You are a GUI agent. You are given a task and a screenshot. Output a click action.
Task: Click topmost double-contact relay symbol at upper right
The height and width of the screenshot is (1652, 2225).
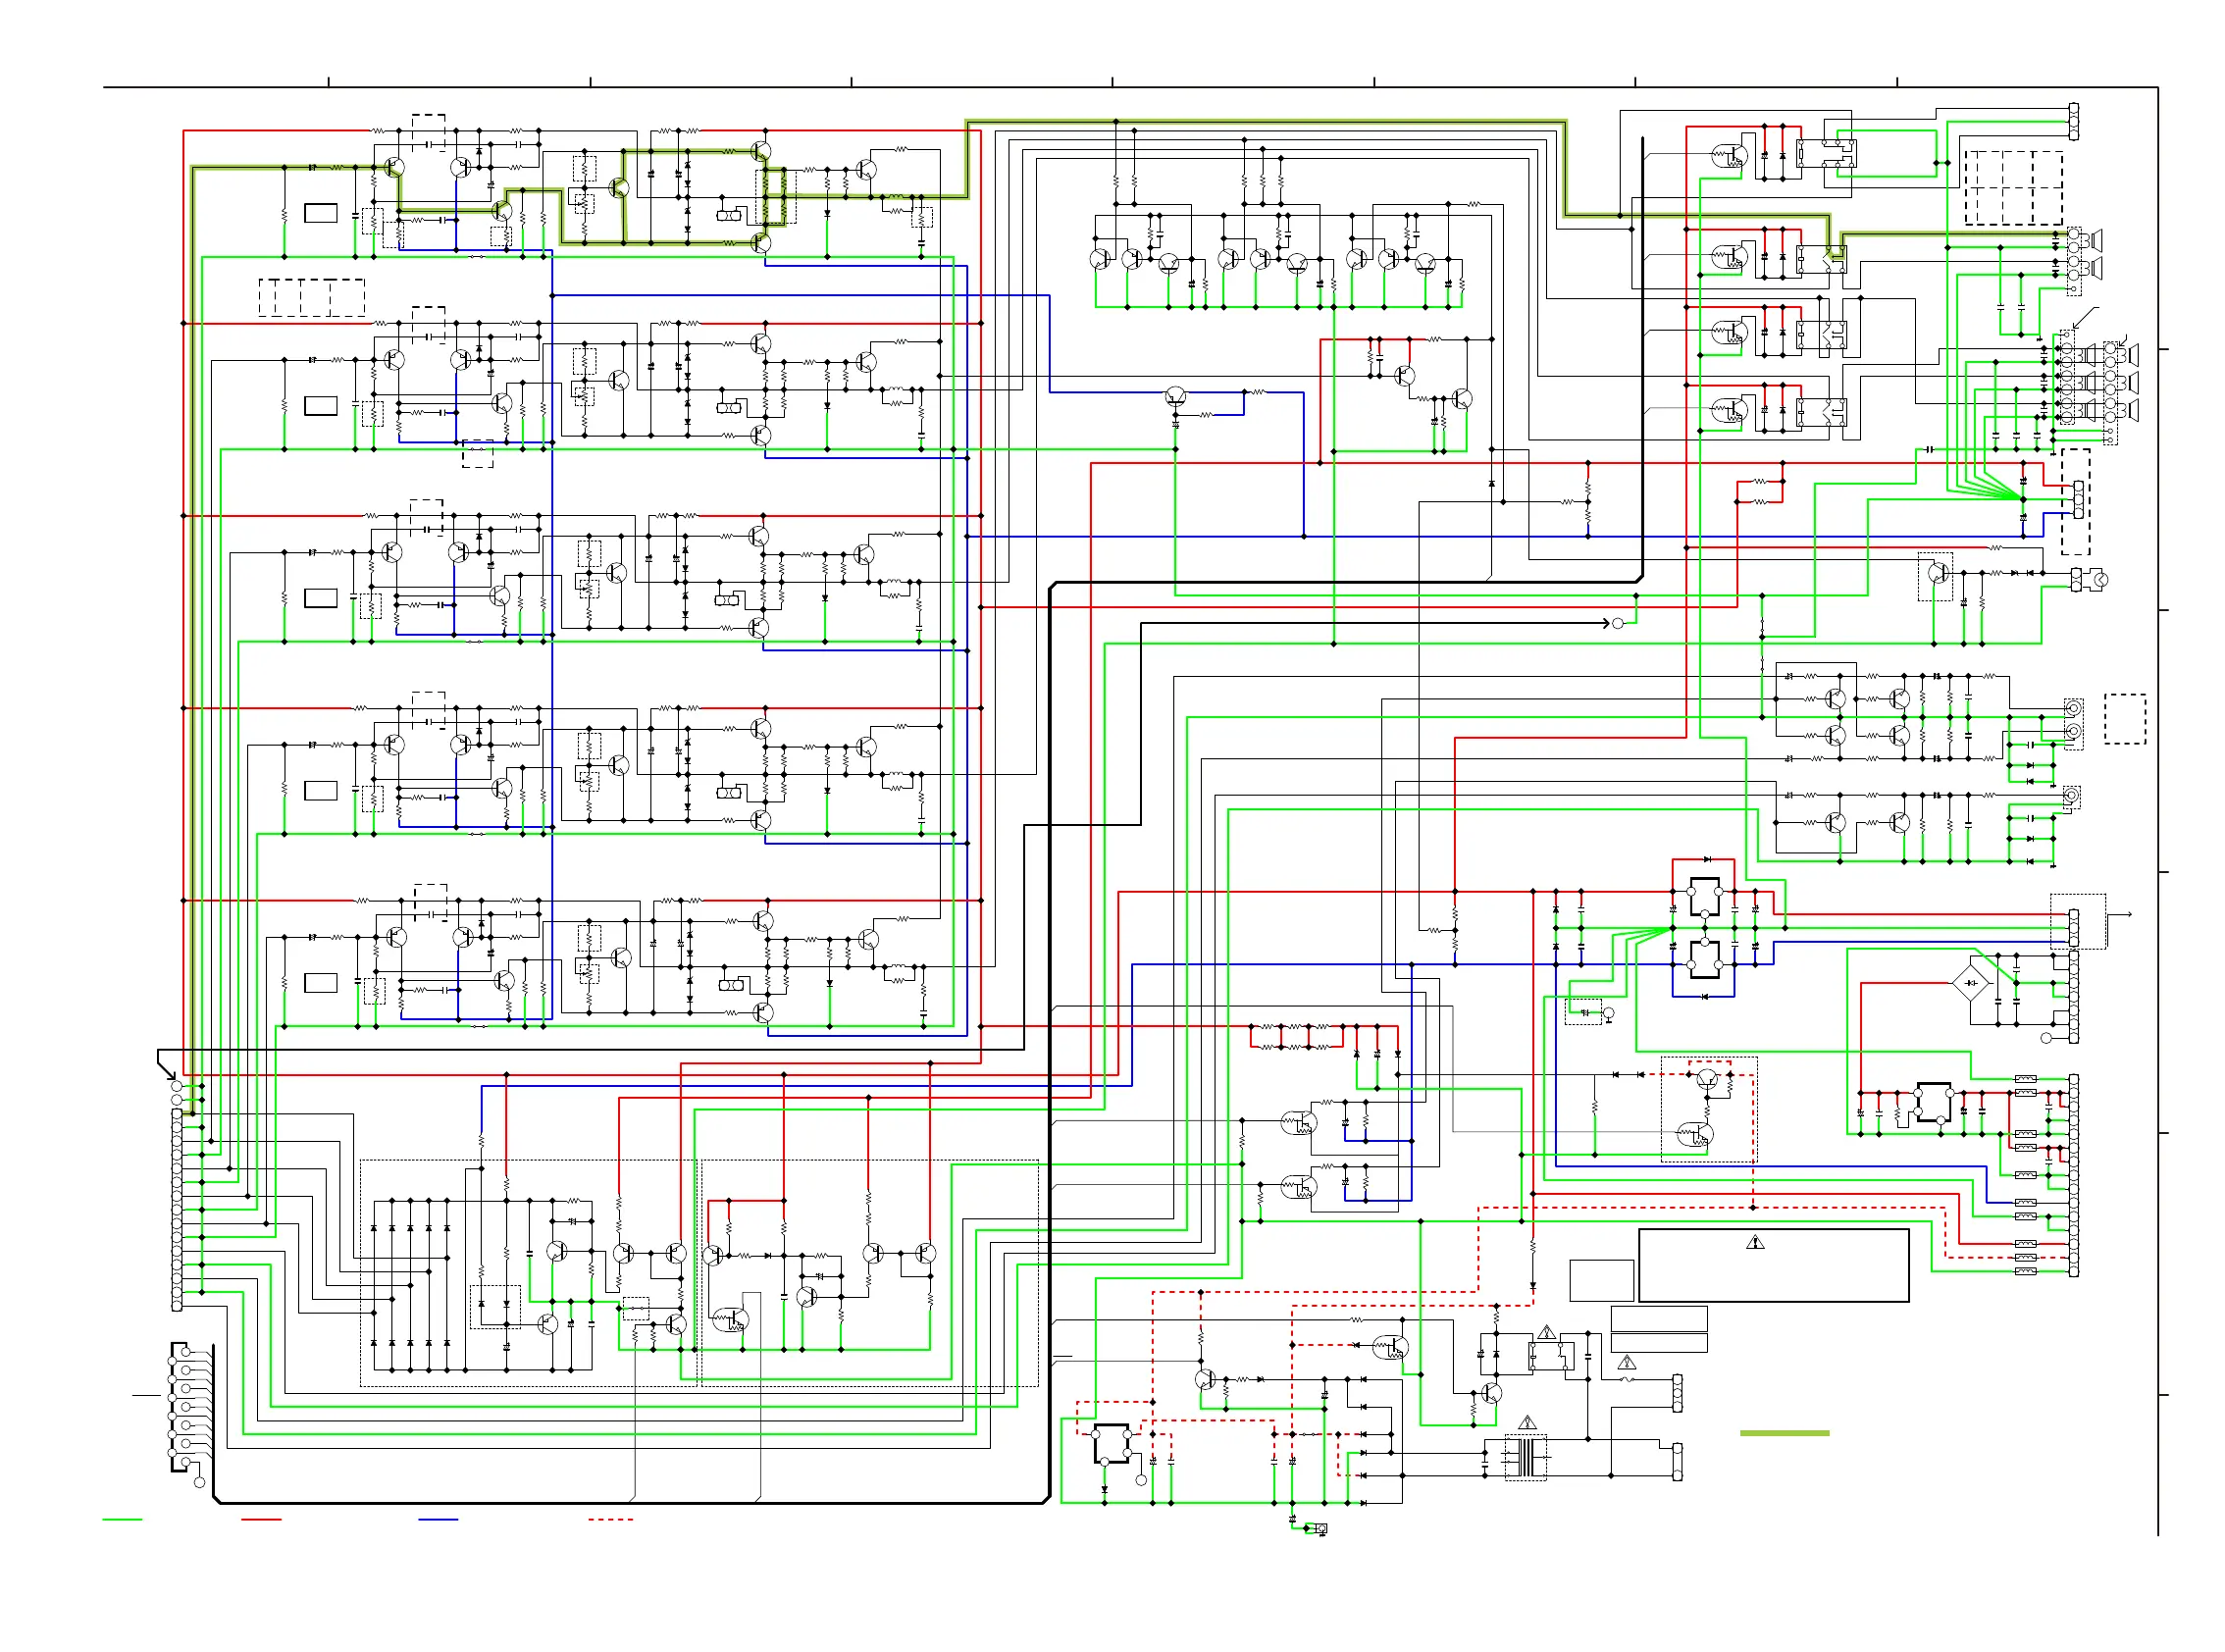(x=1826, y=154)
